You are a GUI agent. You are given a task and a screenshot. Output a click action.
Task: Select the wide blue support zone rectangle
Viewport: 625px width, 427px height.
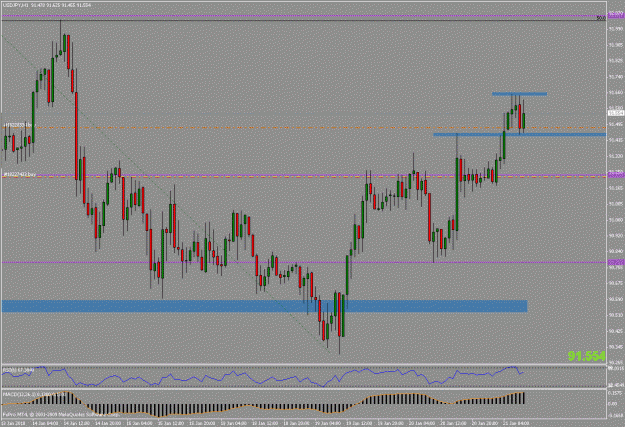coord(264,306)
